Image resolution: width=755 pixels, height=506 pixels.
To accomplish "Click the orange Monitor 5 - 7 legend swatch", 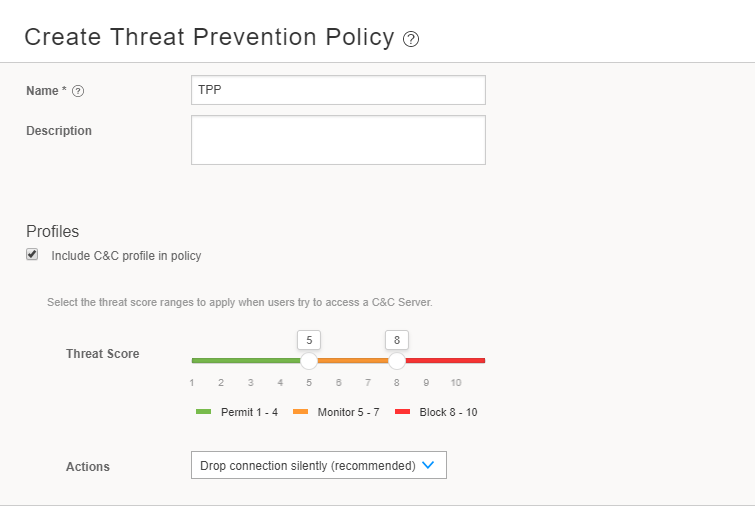I will (300, 412).
